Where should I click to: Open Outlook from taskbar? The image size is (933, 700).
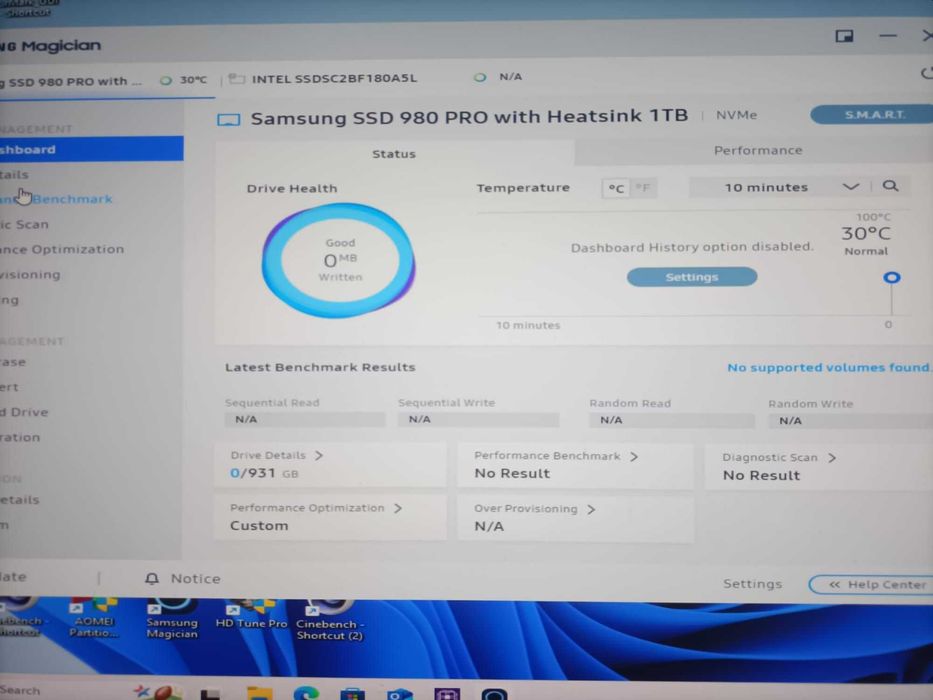coord(399,694)
